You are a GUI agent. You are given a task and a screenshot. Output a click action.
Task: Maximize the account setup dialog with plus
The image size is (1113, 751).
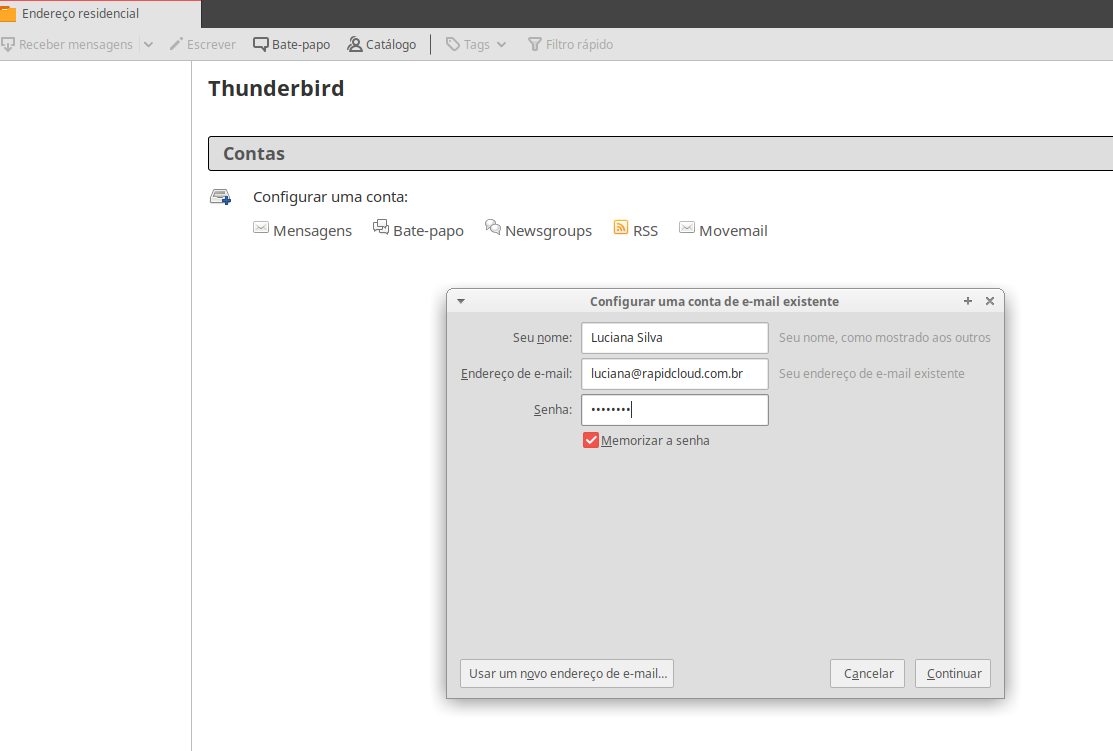967,301
